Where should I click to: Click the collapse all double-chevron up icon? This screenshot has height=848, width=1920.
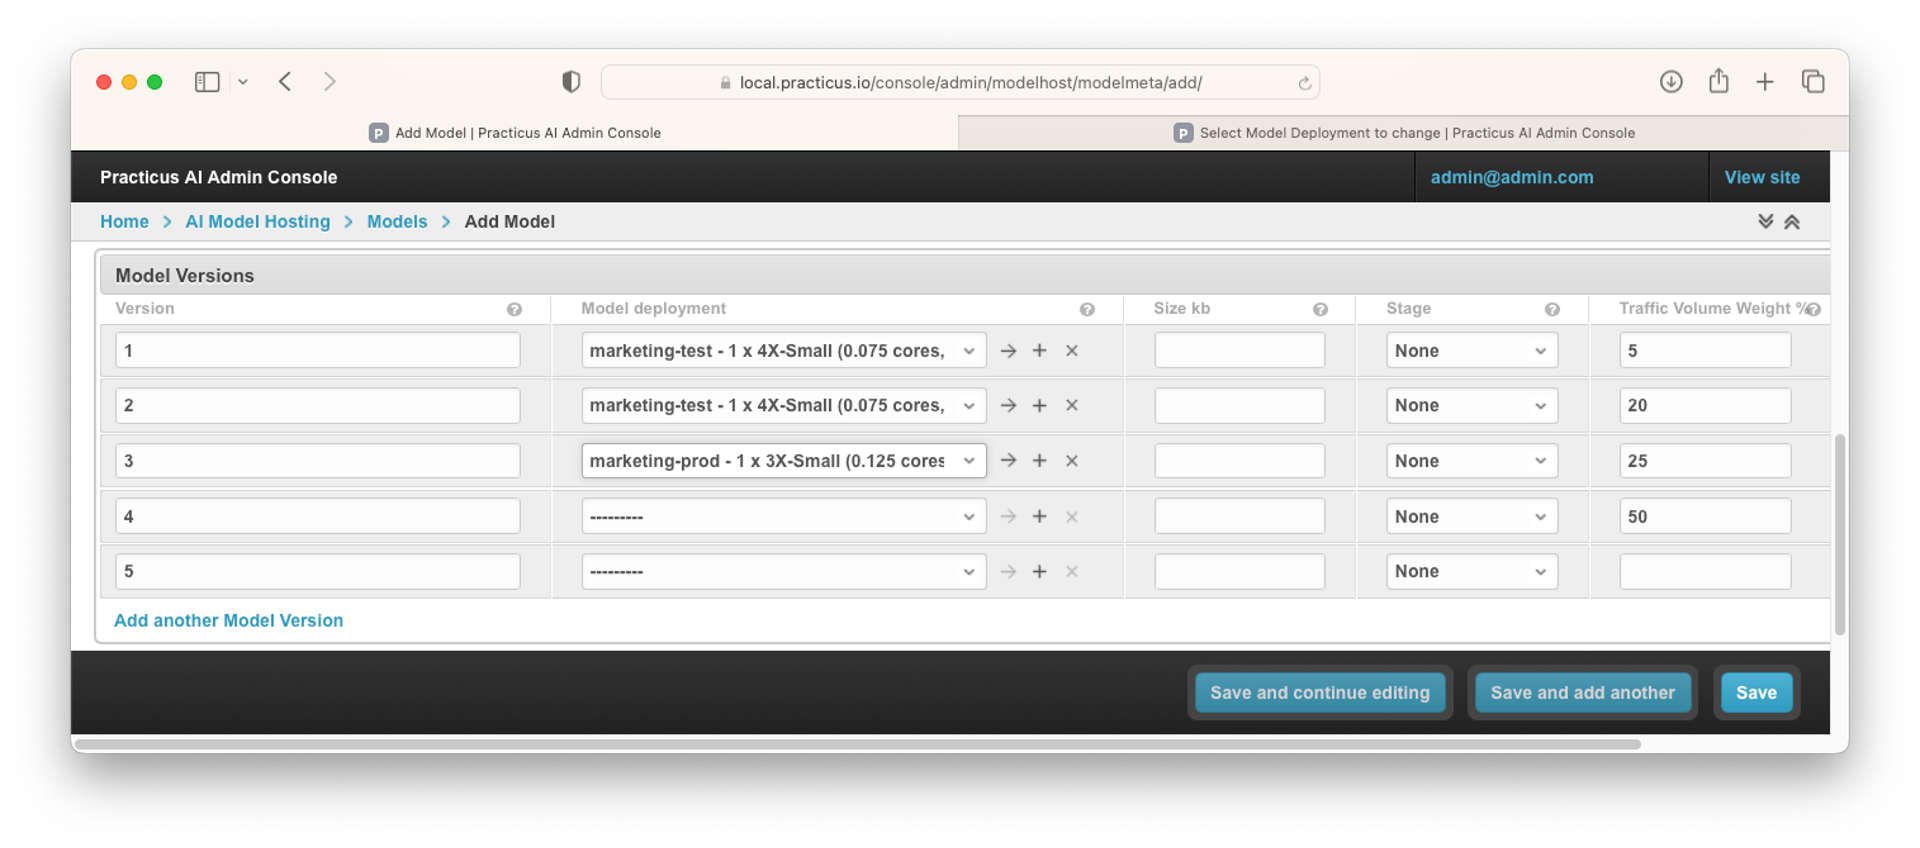(1792, 222)
